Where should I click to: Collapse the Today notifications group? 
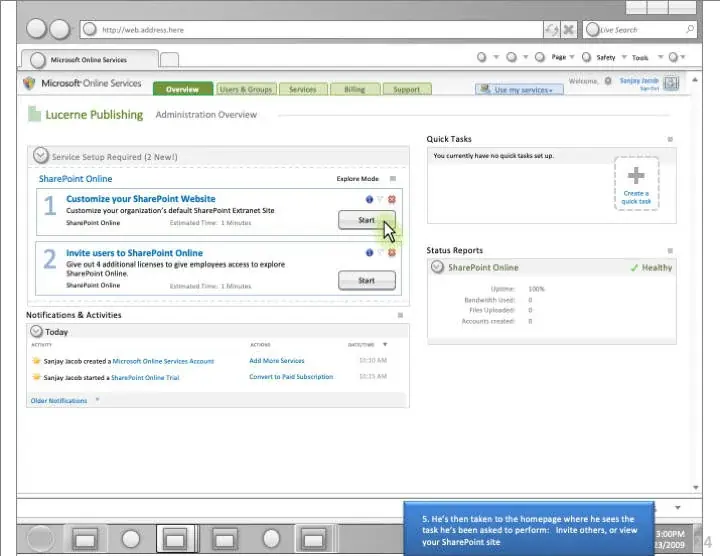(36, 331)
